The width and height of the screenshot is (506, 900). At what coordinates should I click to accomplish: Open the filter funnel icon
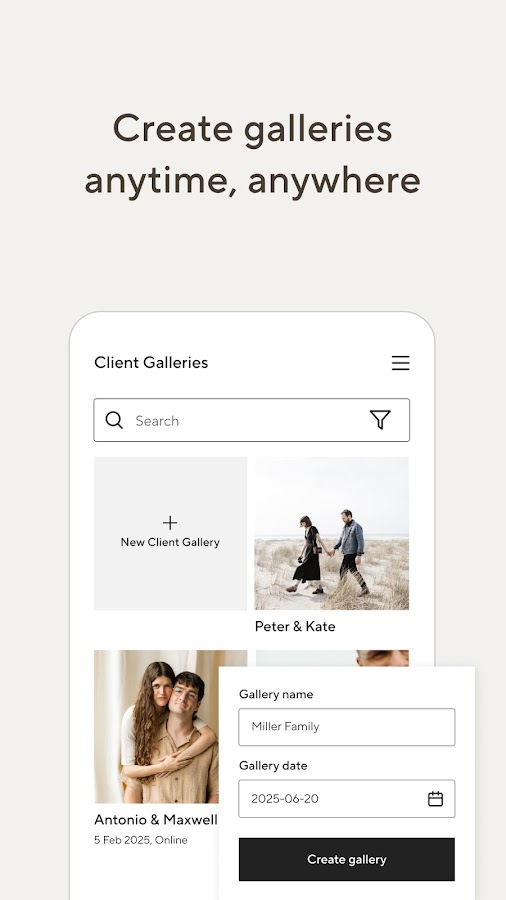(380, 420)
